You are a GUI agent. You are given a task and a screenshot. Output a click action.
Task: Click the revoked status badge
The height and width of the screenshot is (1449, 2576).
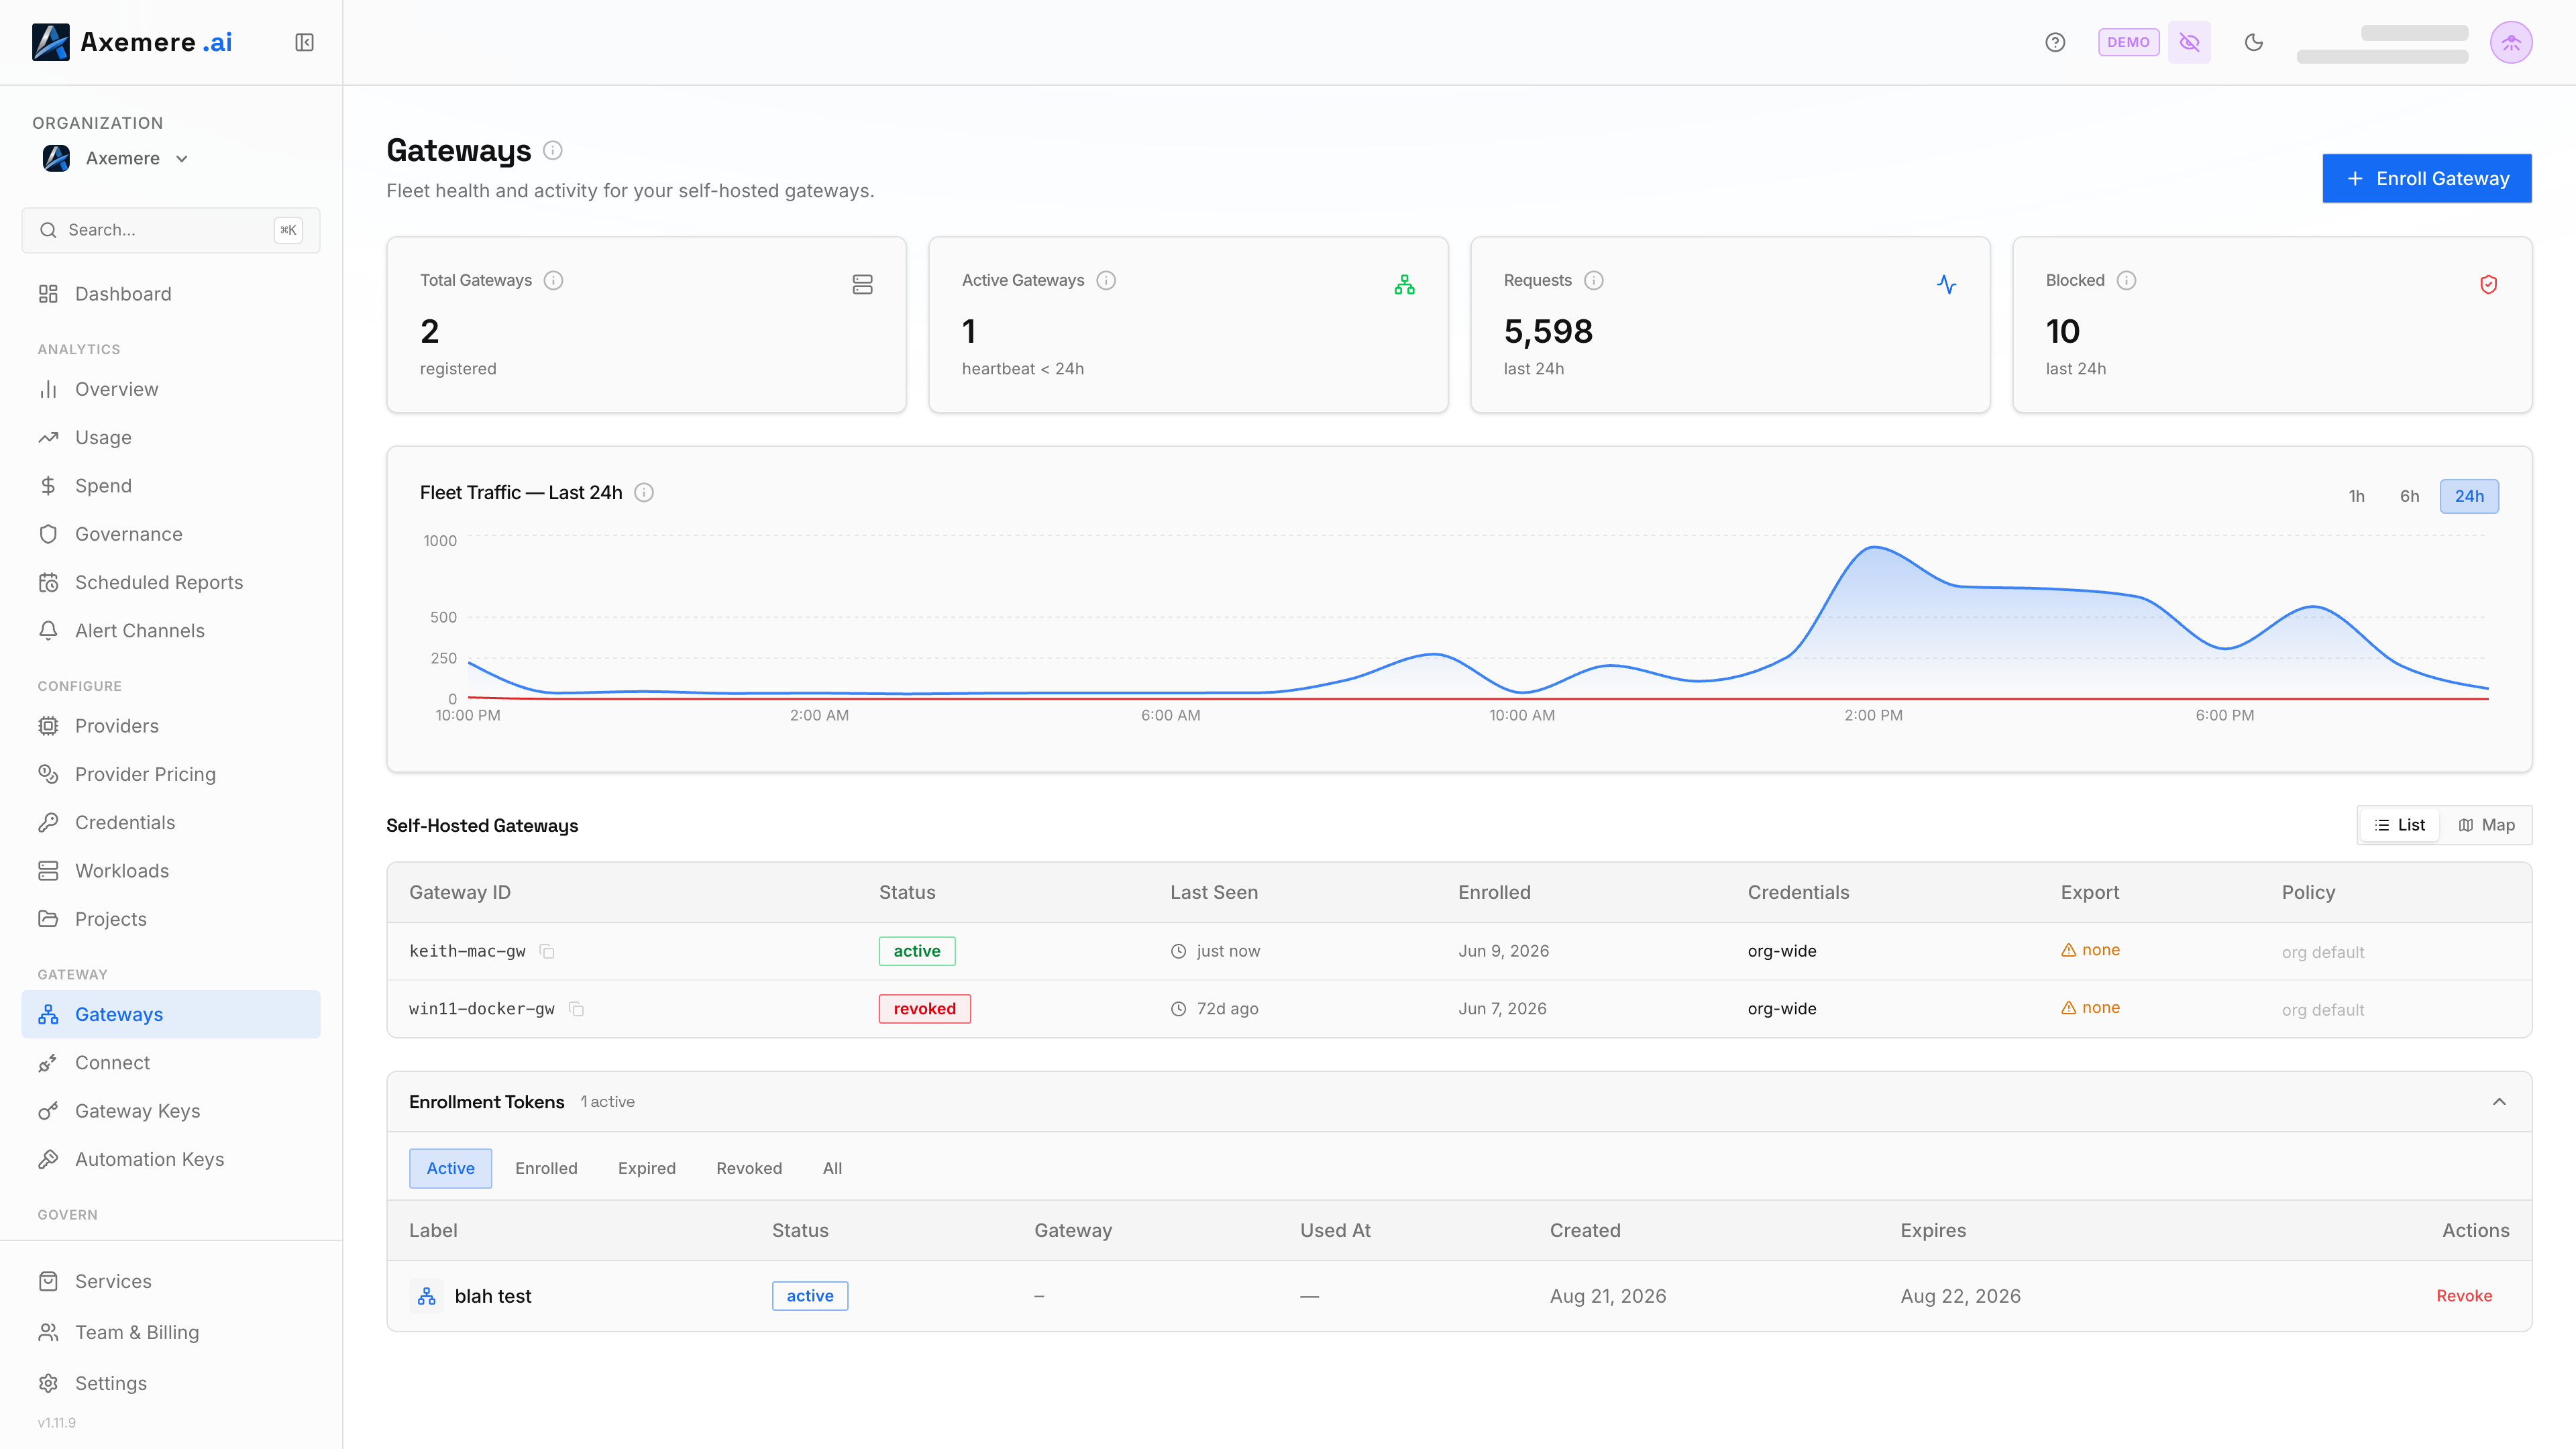pyautogui.click(x=924, y=1009)
